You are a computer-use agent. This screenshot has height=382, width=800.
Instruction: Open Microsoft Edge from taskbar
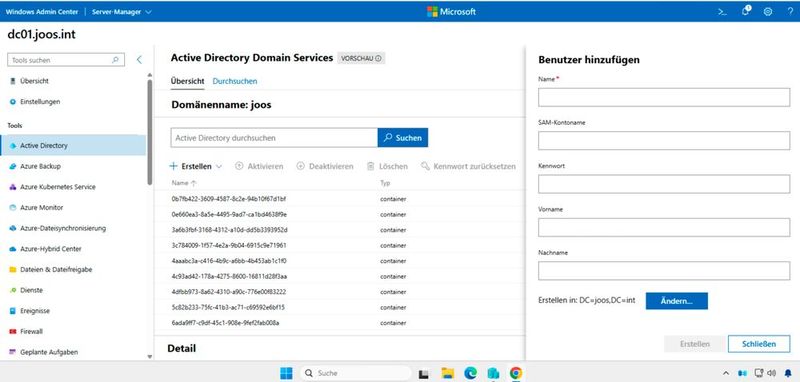point(470,373)
